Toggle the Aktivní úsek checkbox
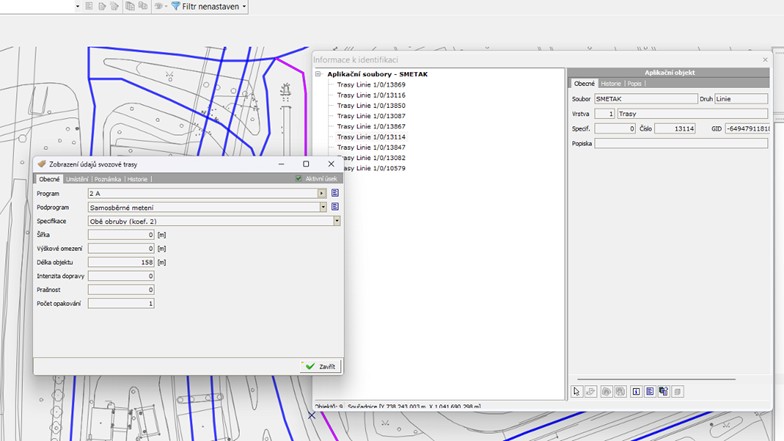 point(298,178)
